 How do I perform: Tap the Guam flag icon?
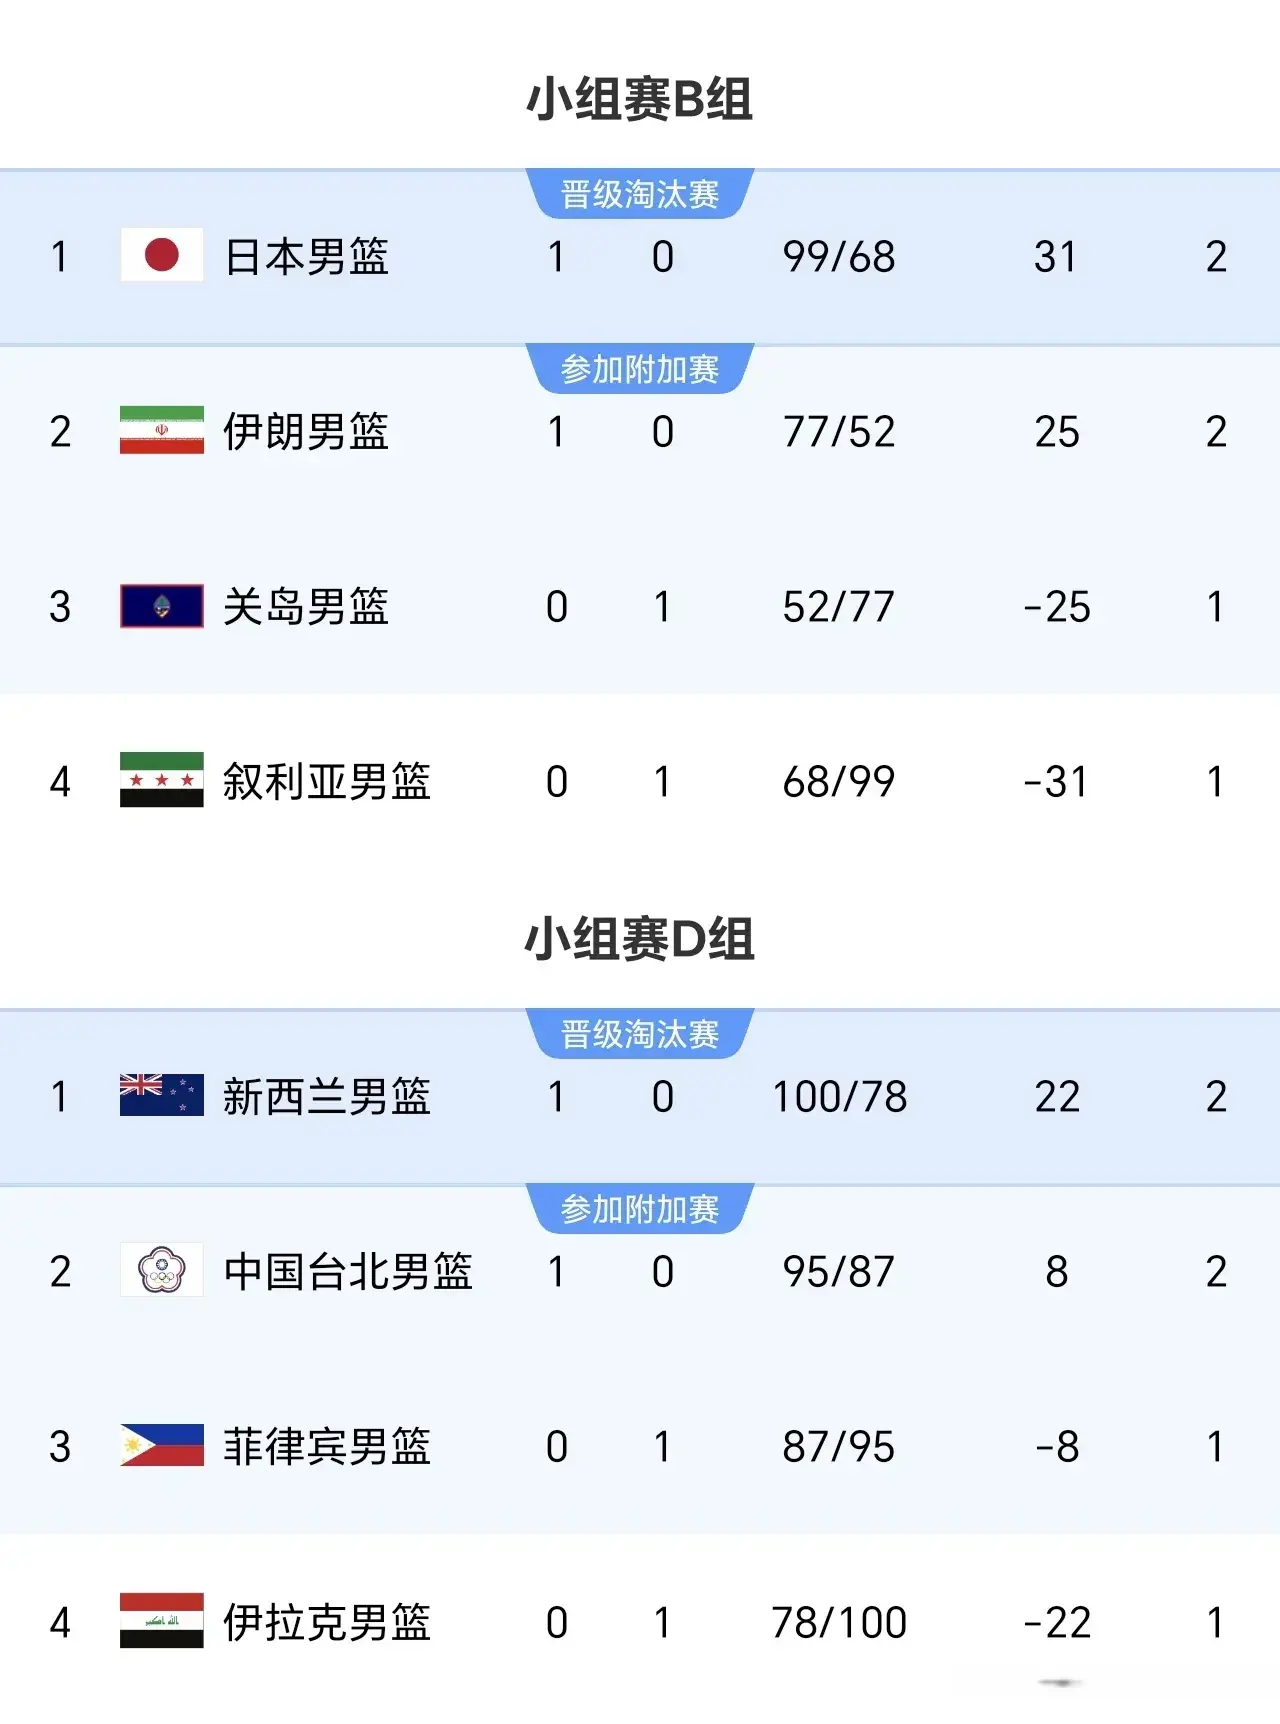click(x=161, y=606)
